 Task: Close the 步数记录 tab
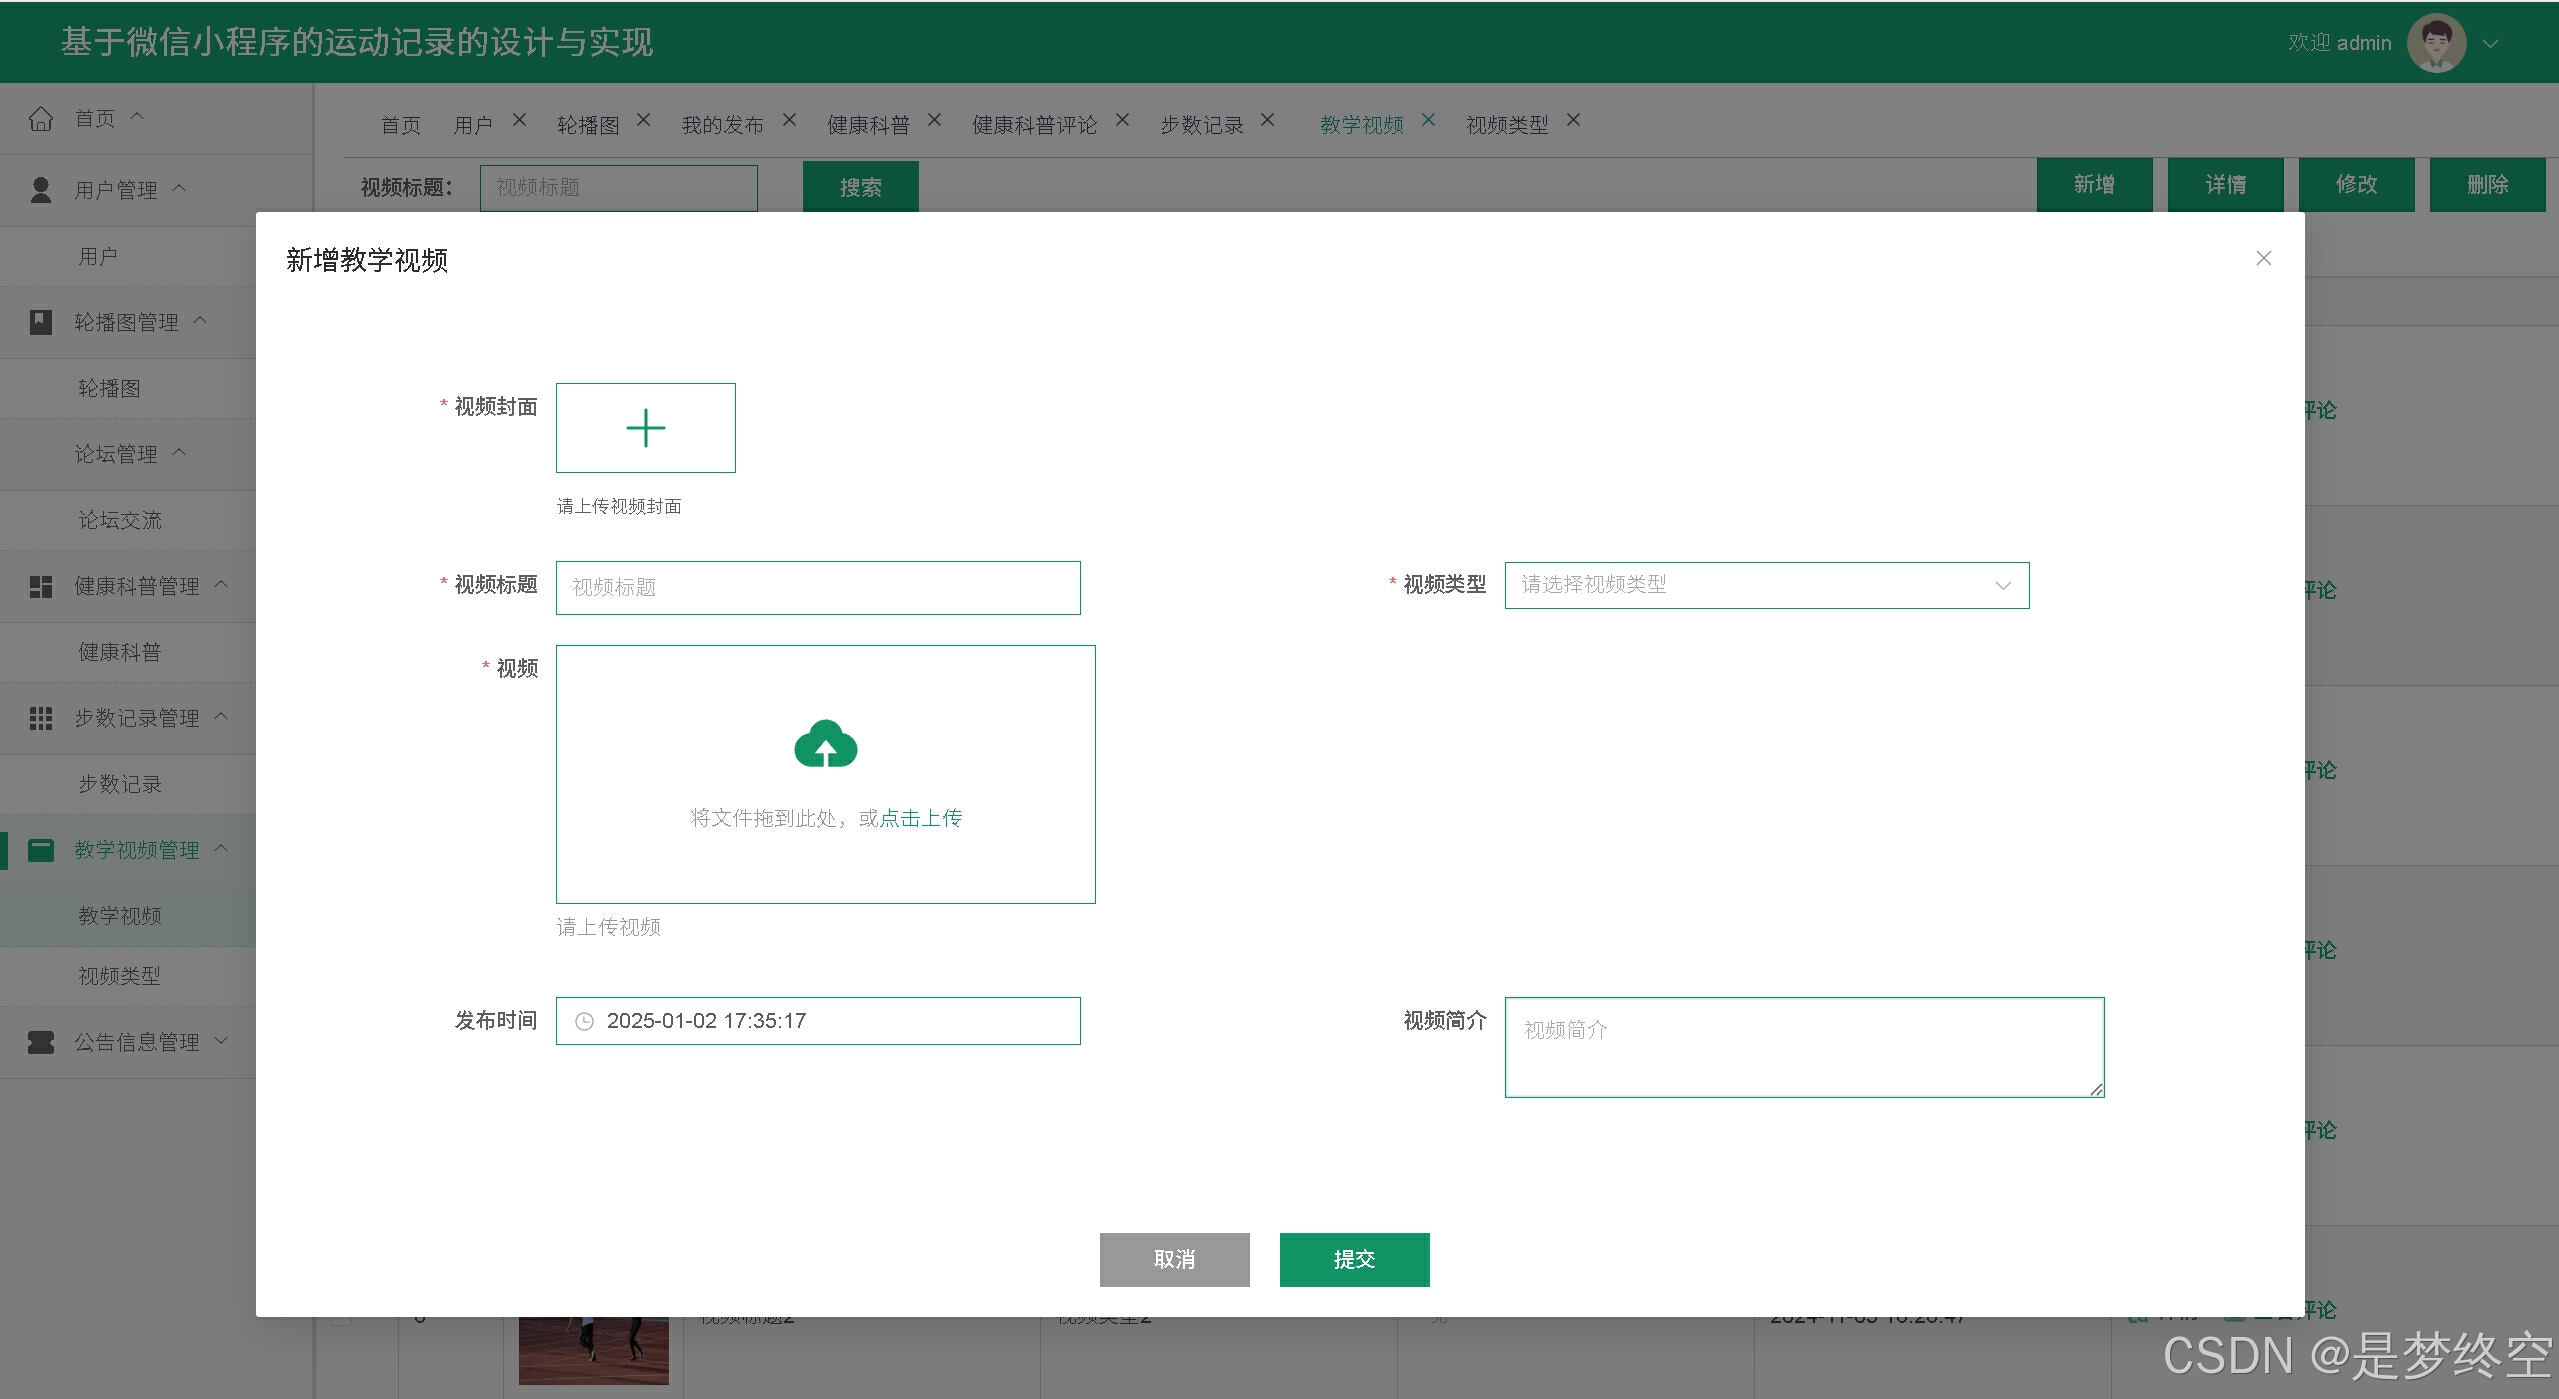[1267, 120]
